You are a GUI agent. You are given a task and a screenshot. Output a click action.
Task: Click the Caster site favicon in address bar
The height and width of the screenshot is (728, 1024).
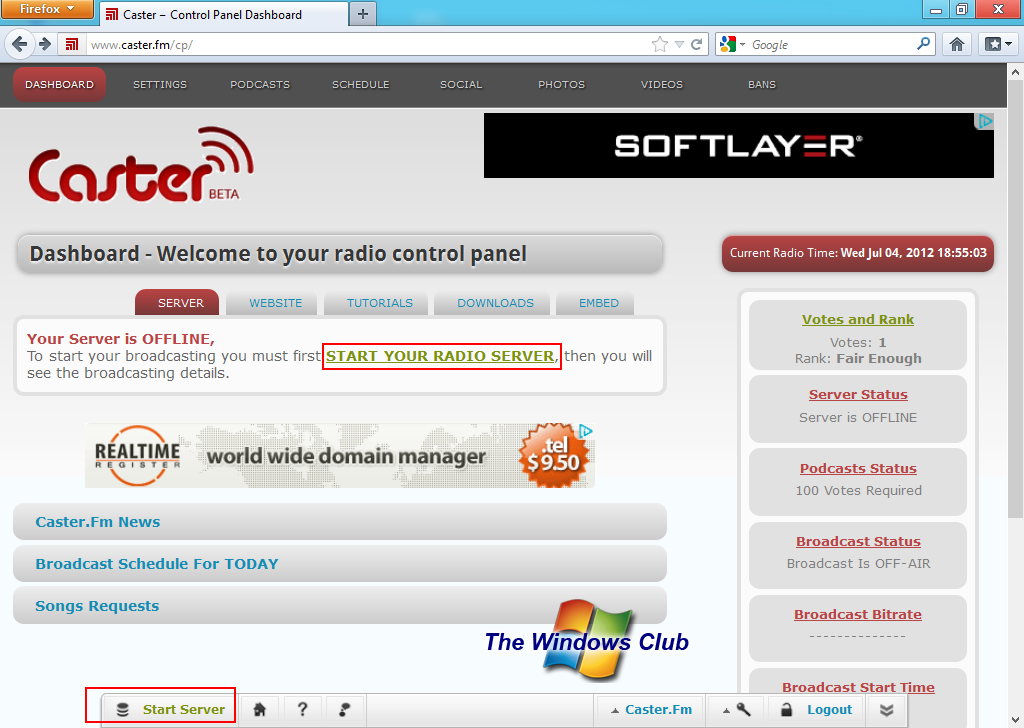72,44
